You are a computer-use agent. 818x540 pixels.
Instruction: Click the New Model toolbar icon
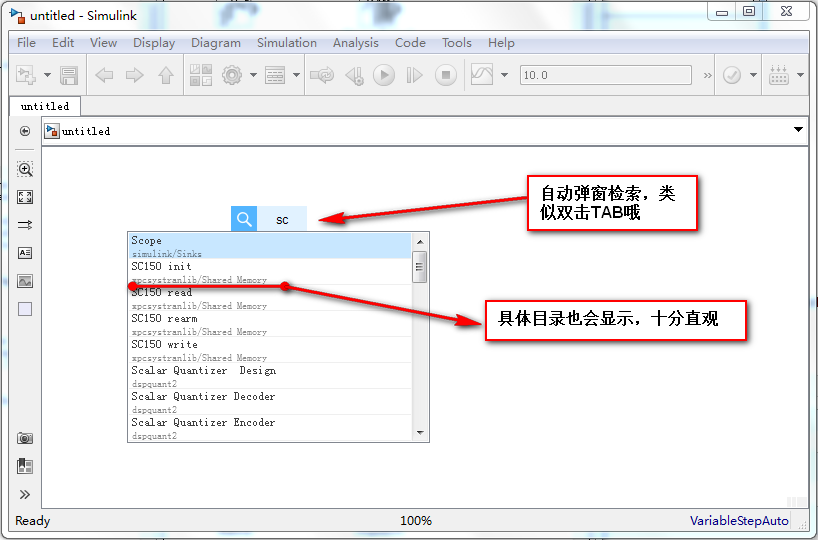(26, 75)
